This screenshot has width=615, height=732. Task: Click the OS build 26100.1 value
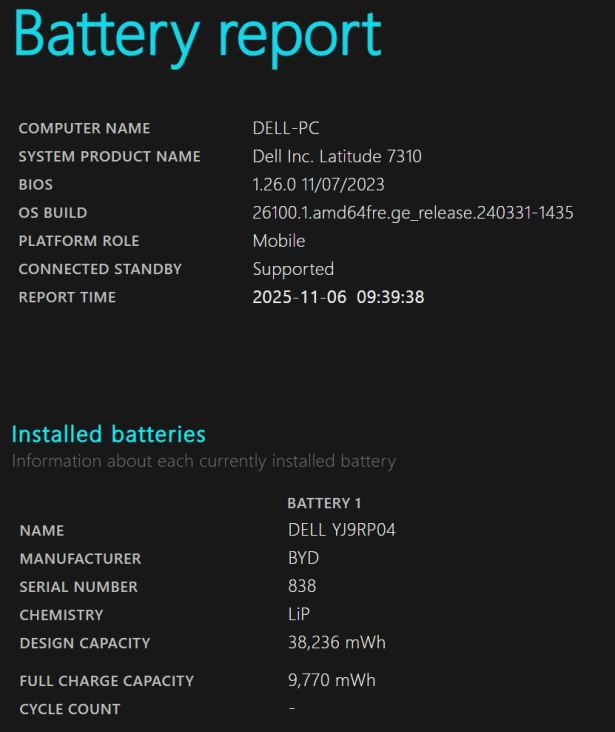[x=412, y=212]
